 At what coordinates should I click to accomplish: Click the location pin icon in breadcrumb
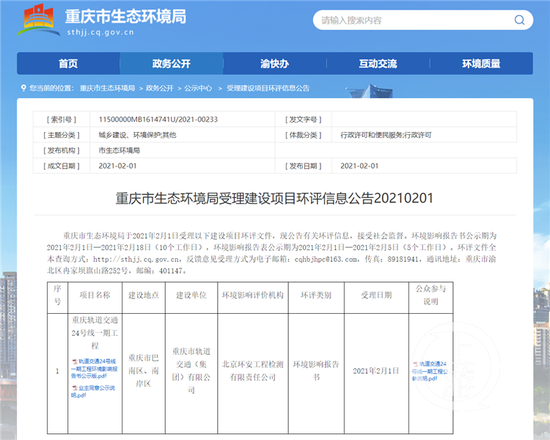click(x=24, y=88)
